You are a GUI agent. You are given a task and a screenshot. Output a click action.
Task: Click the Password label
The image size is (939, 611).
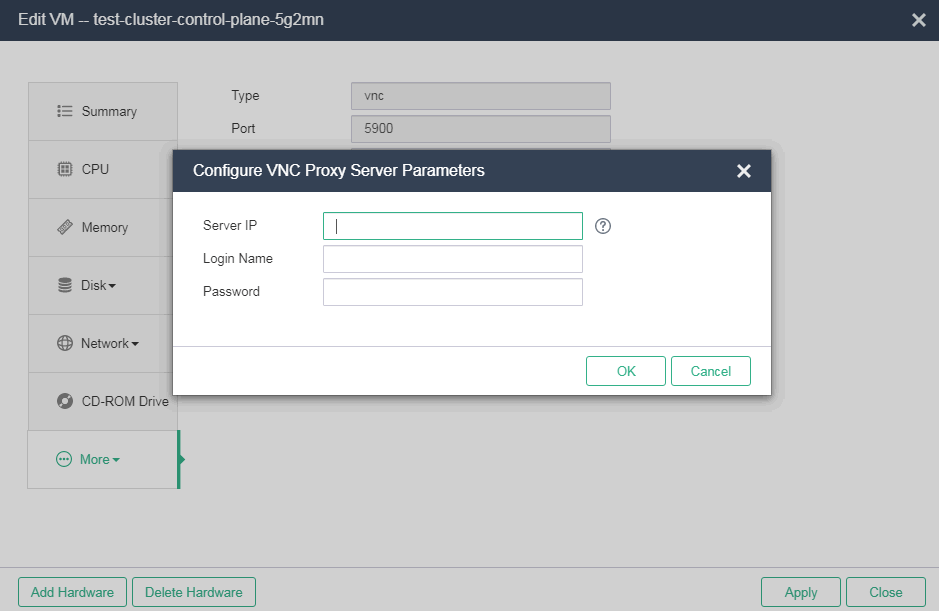coord(231,292)
